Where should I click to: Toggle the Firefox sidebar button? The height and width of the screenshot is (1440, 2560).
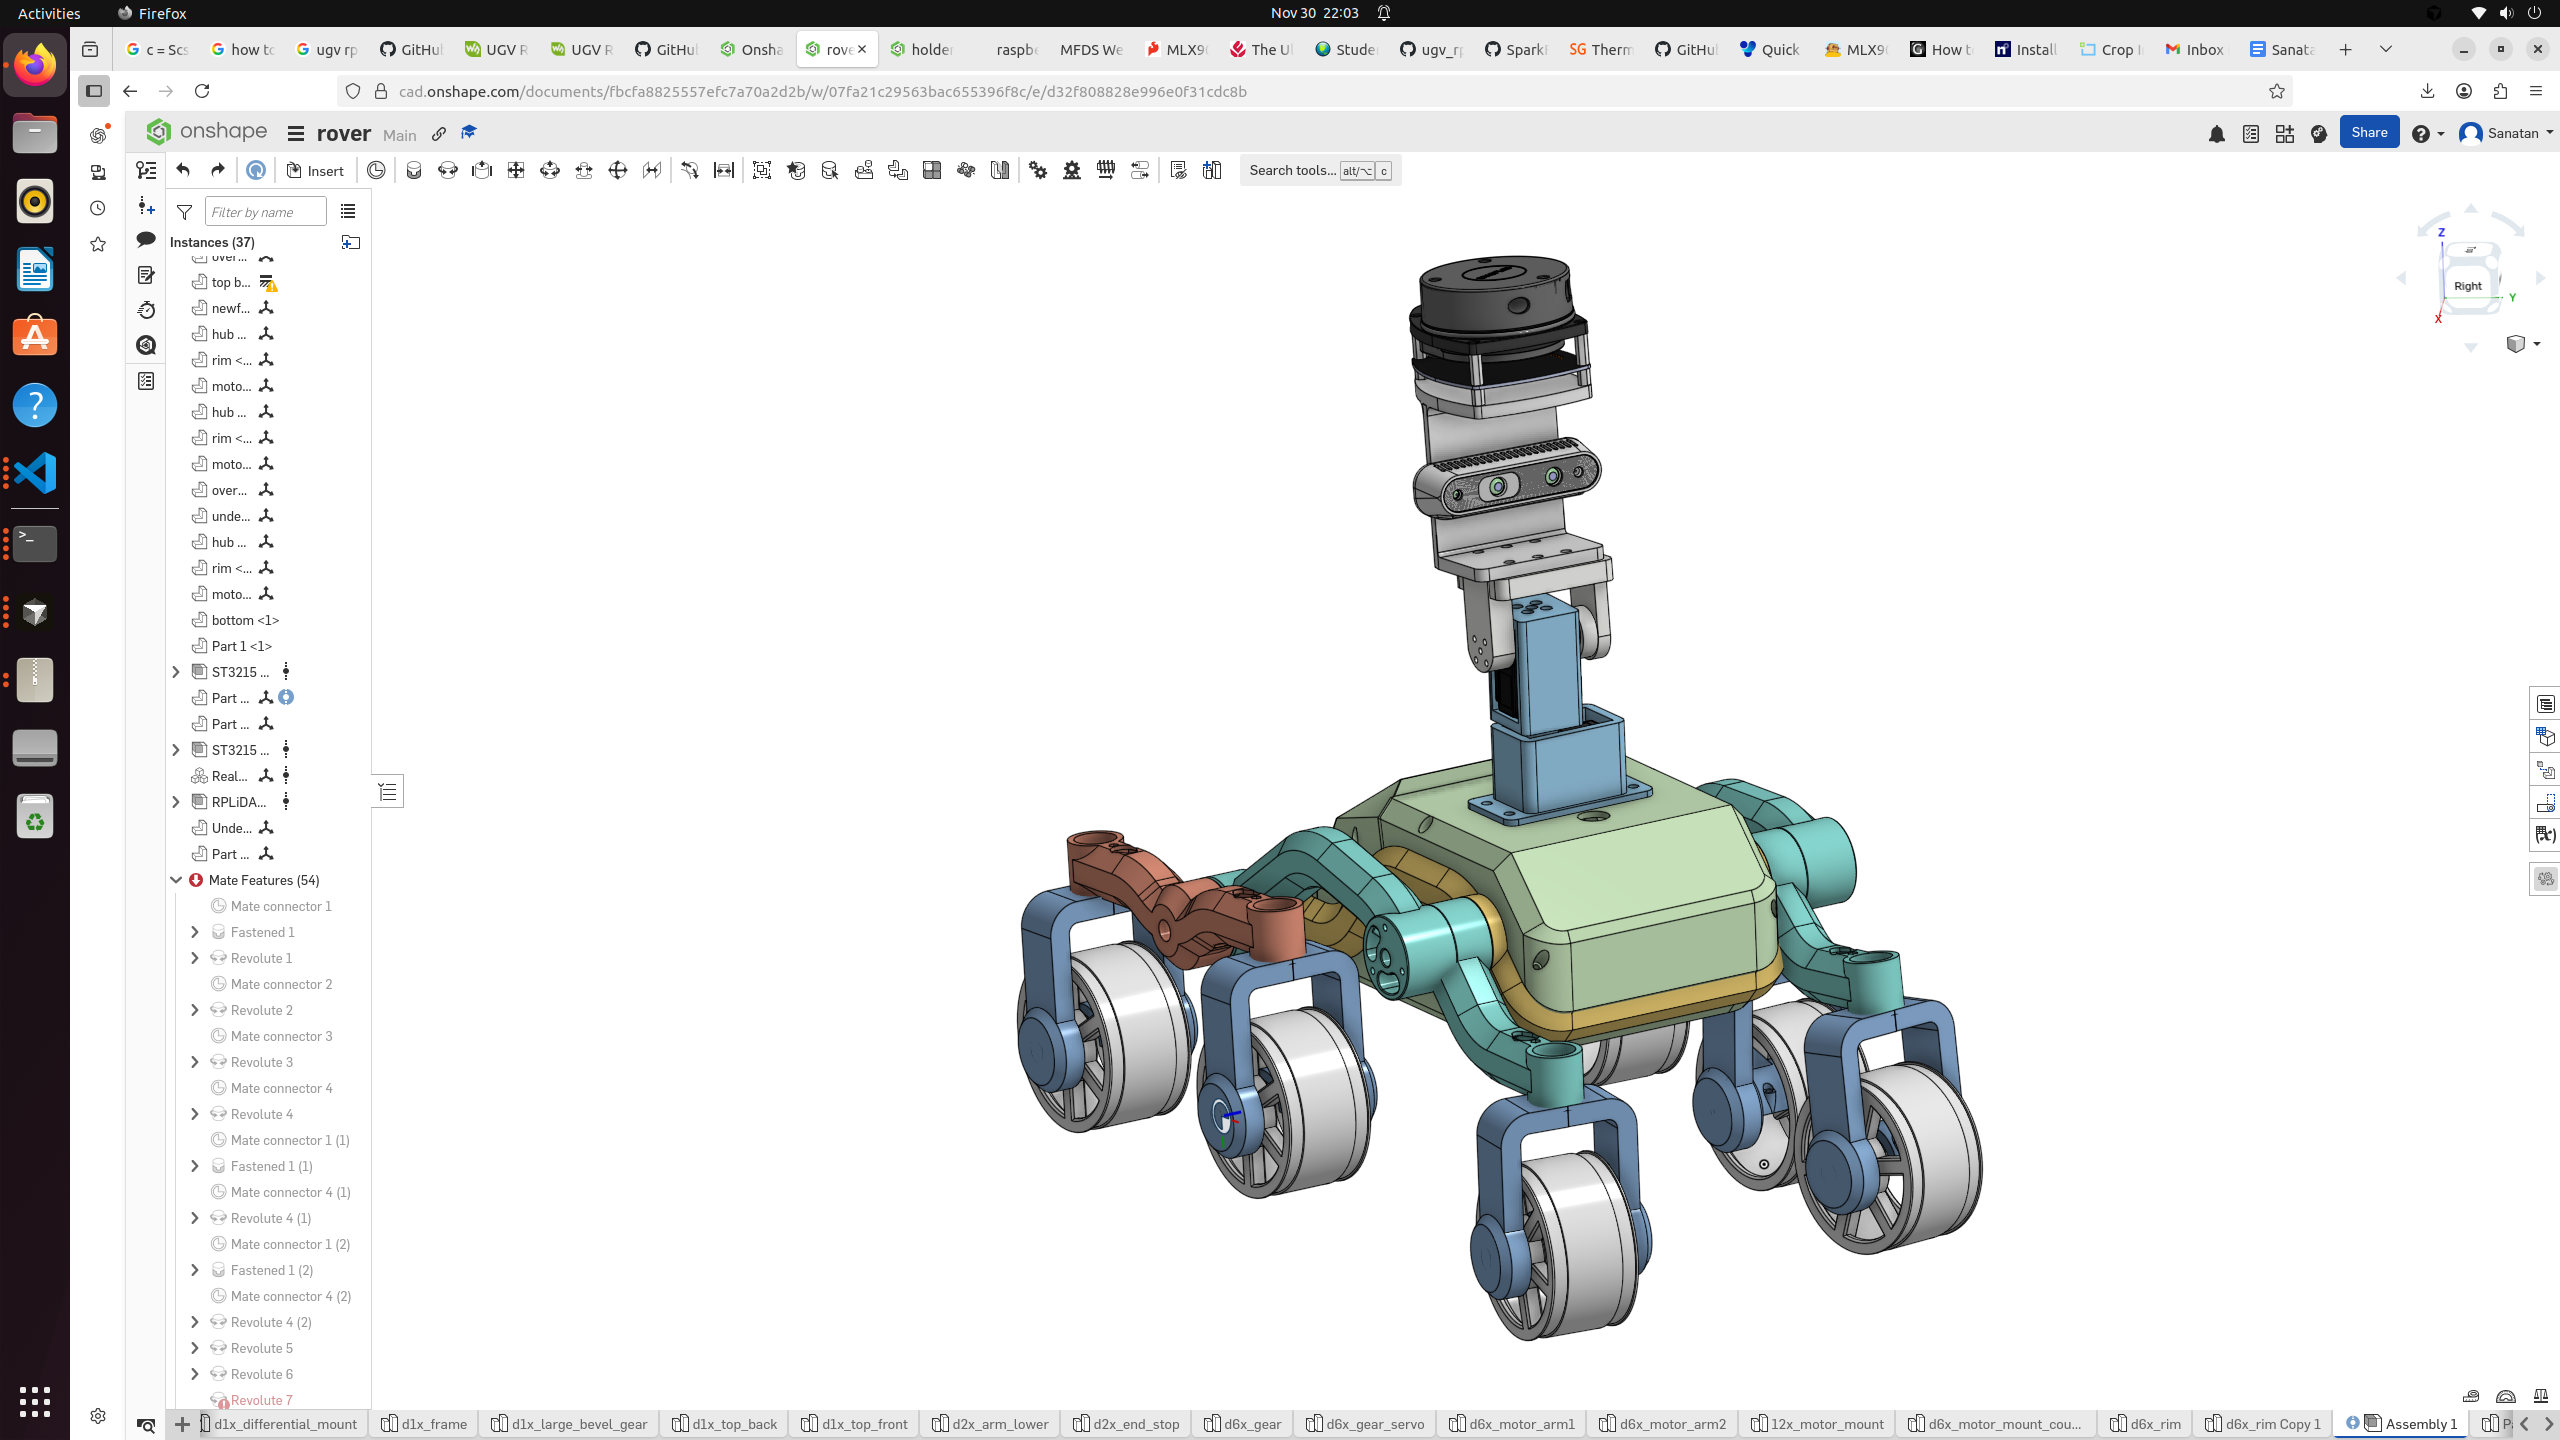tap(94, 91)
